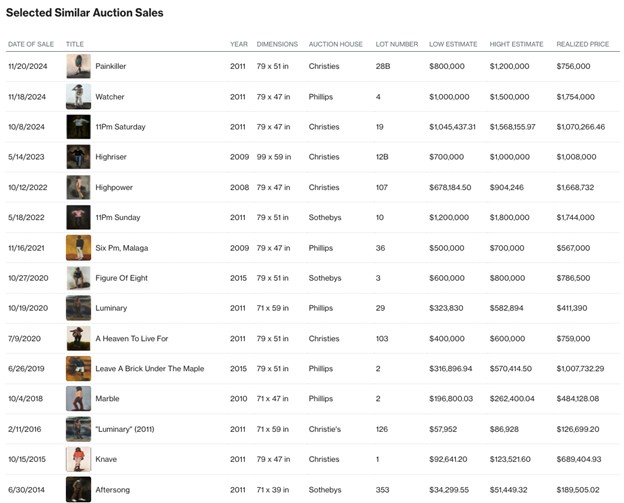Click the Marble title link

pos(107,399)
